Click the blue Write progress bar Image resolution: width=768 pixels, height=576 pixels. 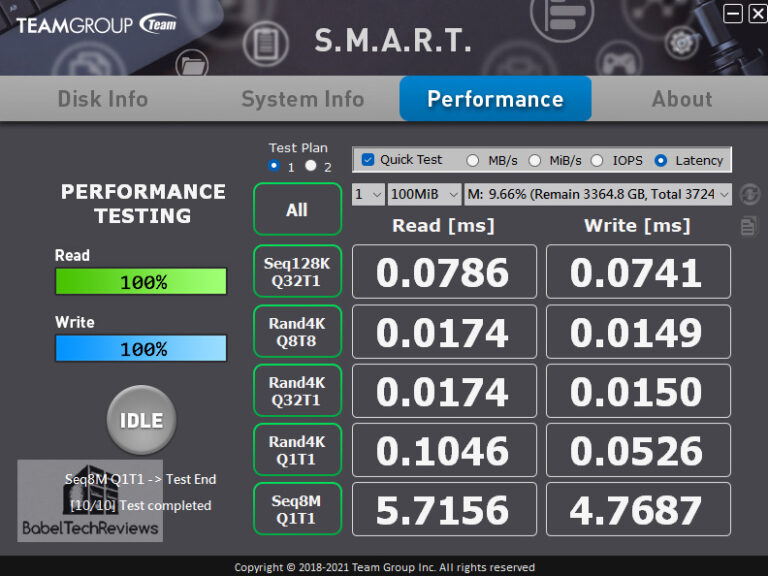(x=141, y=348)
